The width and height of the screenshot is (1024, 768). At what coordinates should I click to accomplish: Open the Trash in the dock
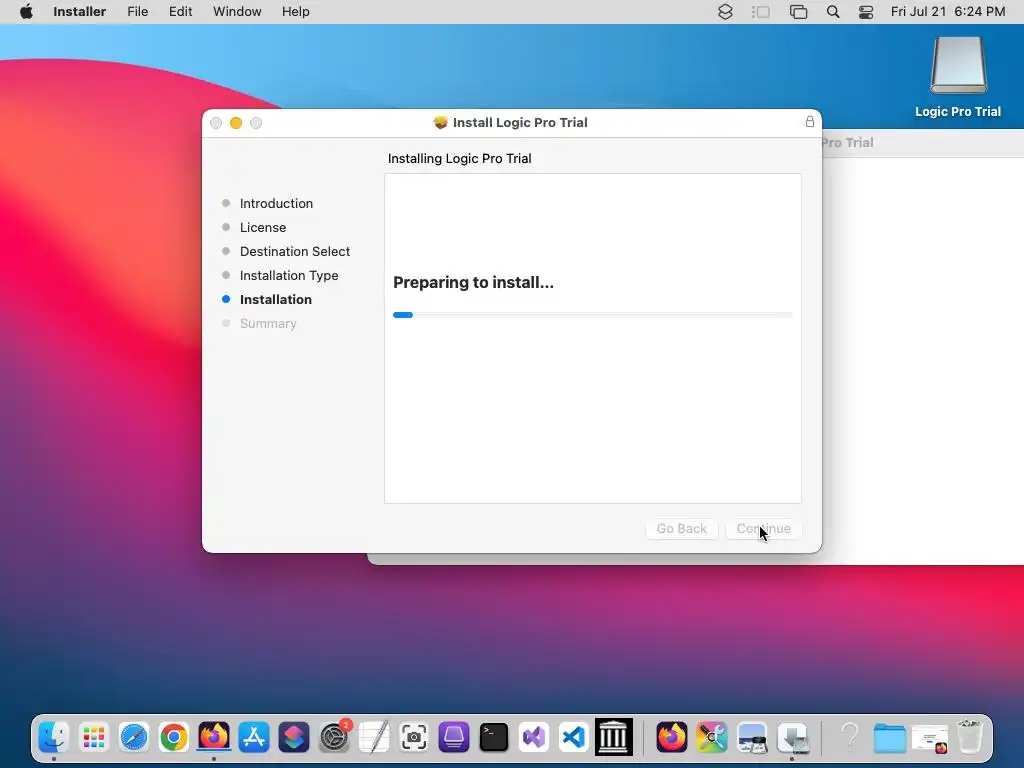(x=970, y=737)
